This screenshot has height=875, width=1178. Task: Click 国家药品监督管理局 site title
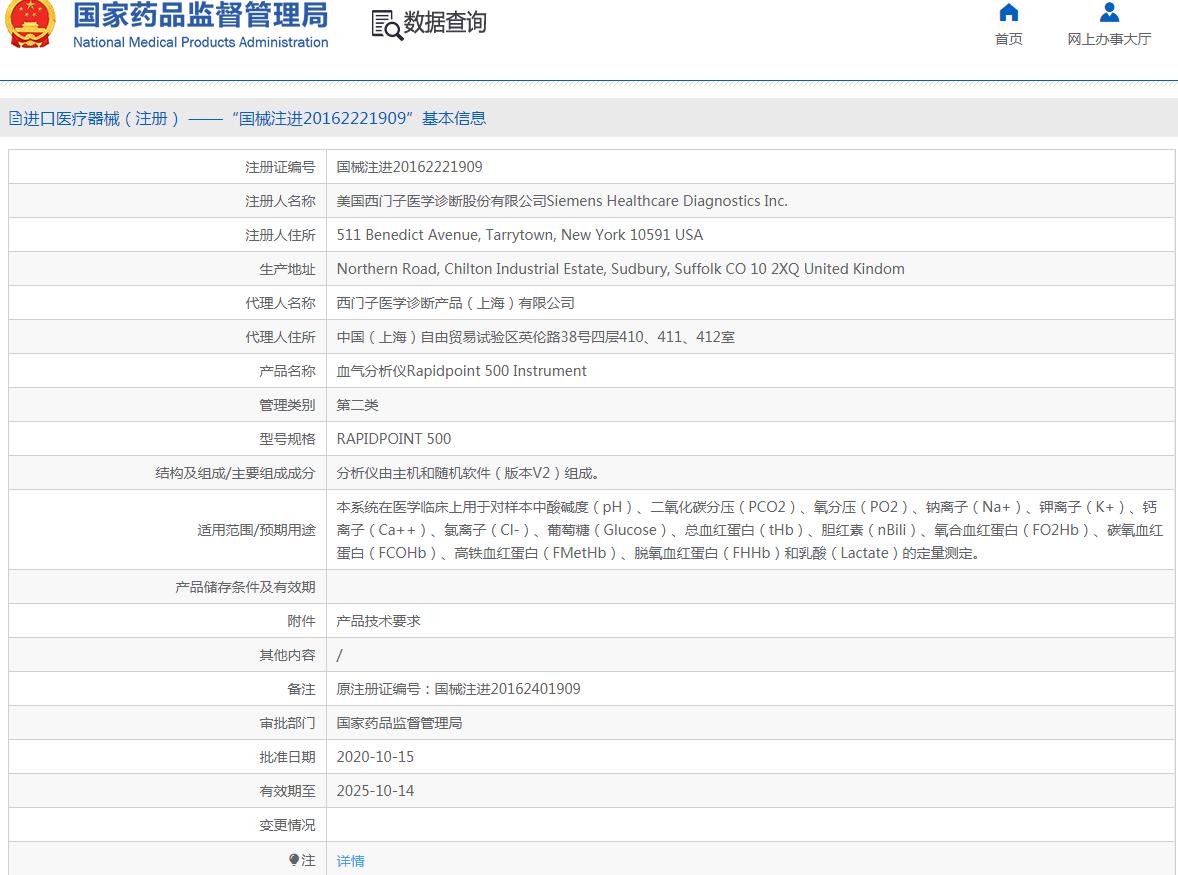pyautogui.click(x=201, y=15)
